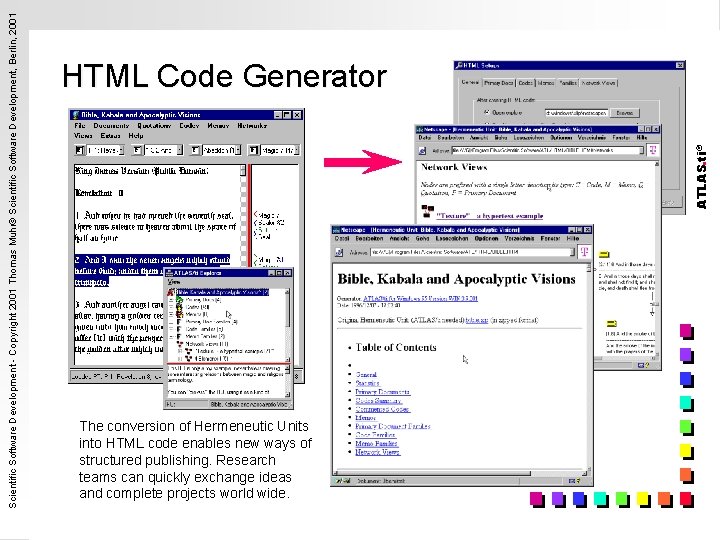Open the File menu in ATLAS.ti

[x=80, y=126]
